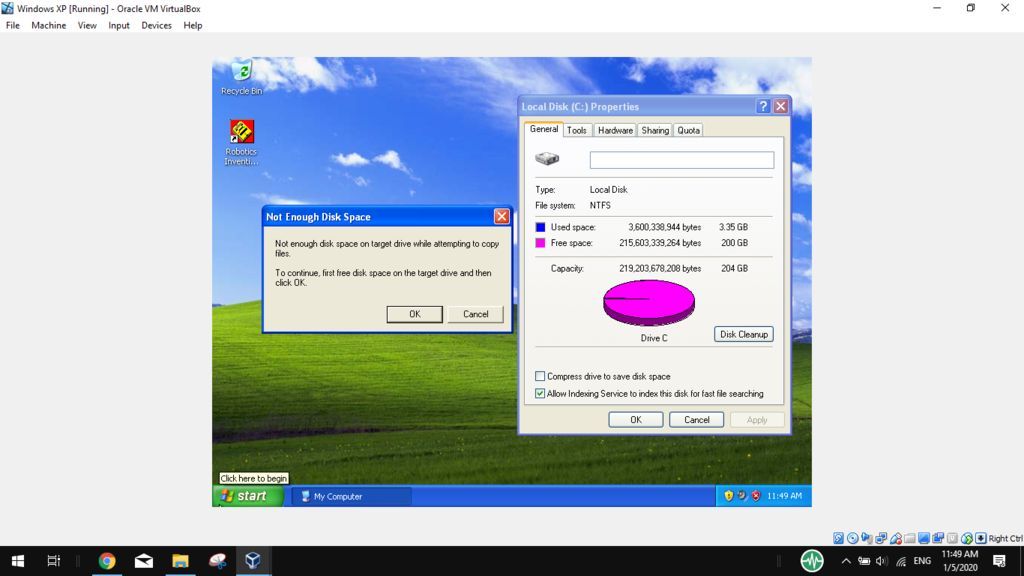Click host volume speaker icon
The height and width of the screenshot is (576, 1024).
[882, 561]
